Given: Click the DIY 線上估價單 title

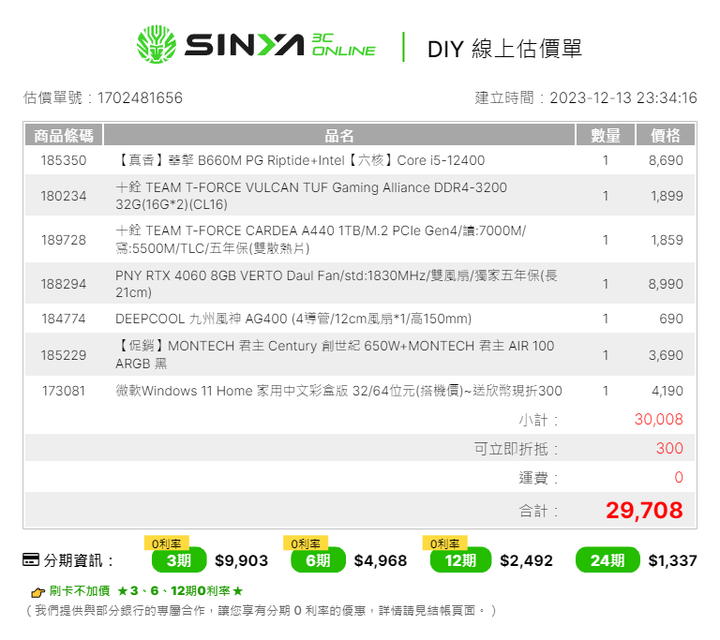Looking at the screenshot, I should 505,49.
